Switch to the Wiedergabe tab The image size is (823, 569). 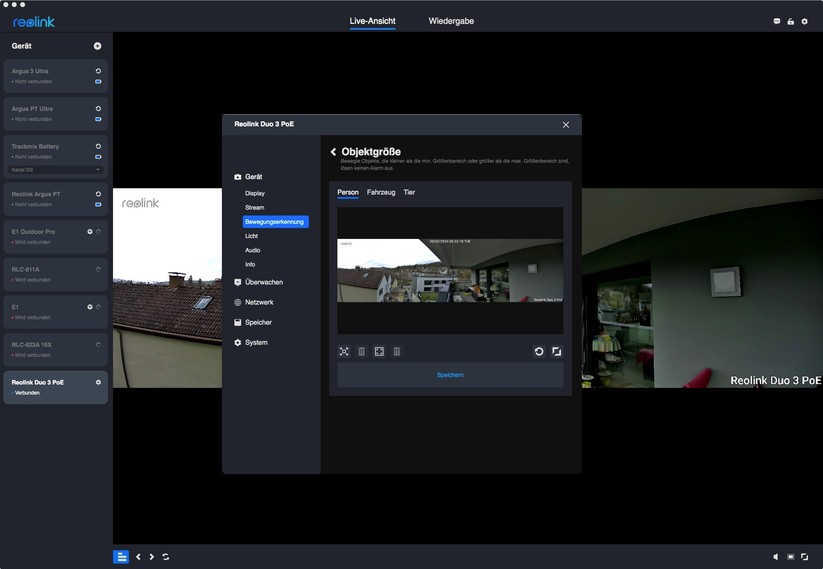(451, 21)
